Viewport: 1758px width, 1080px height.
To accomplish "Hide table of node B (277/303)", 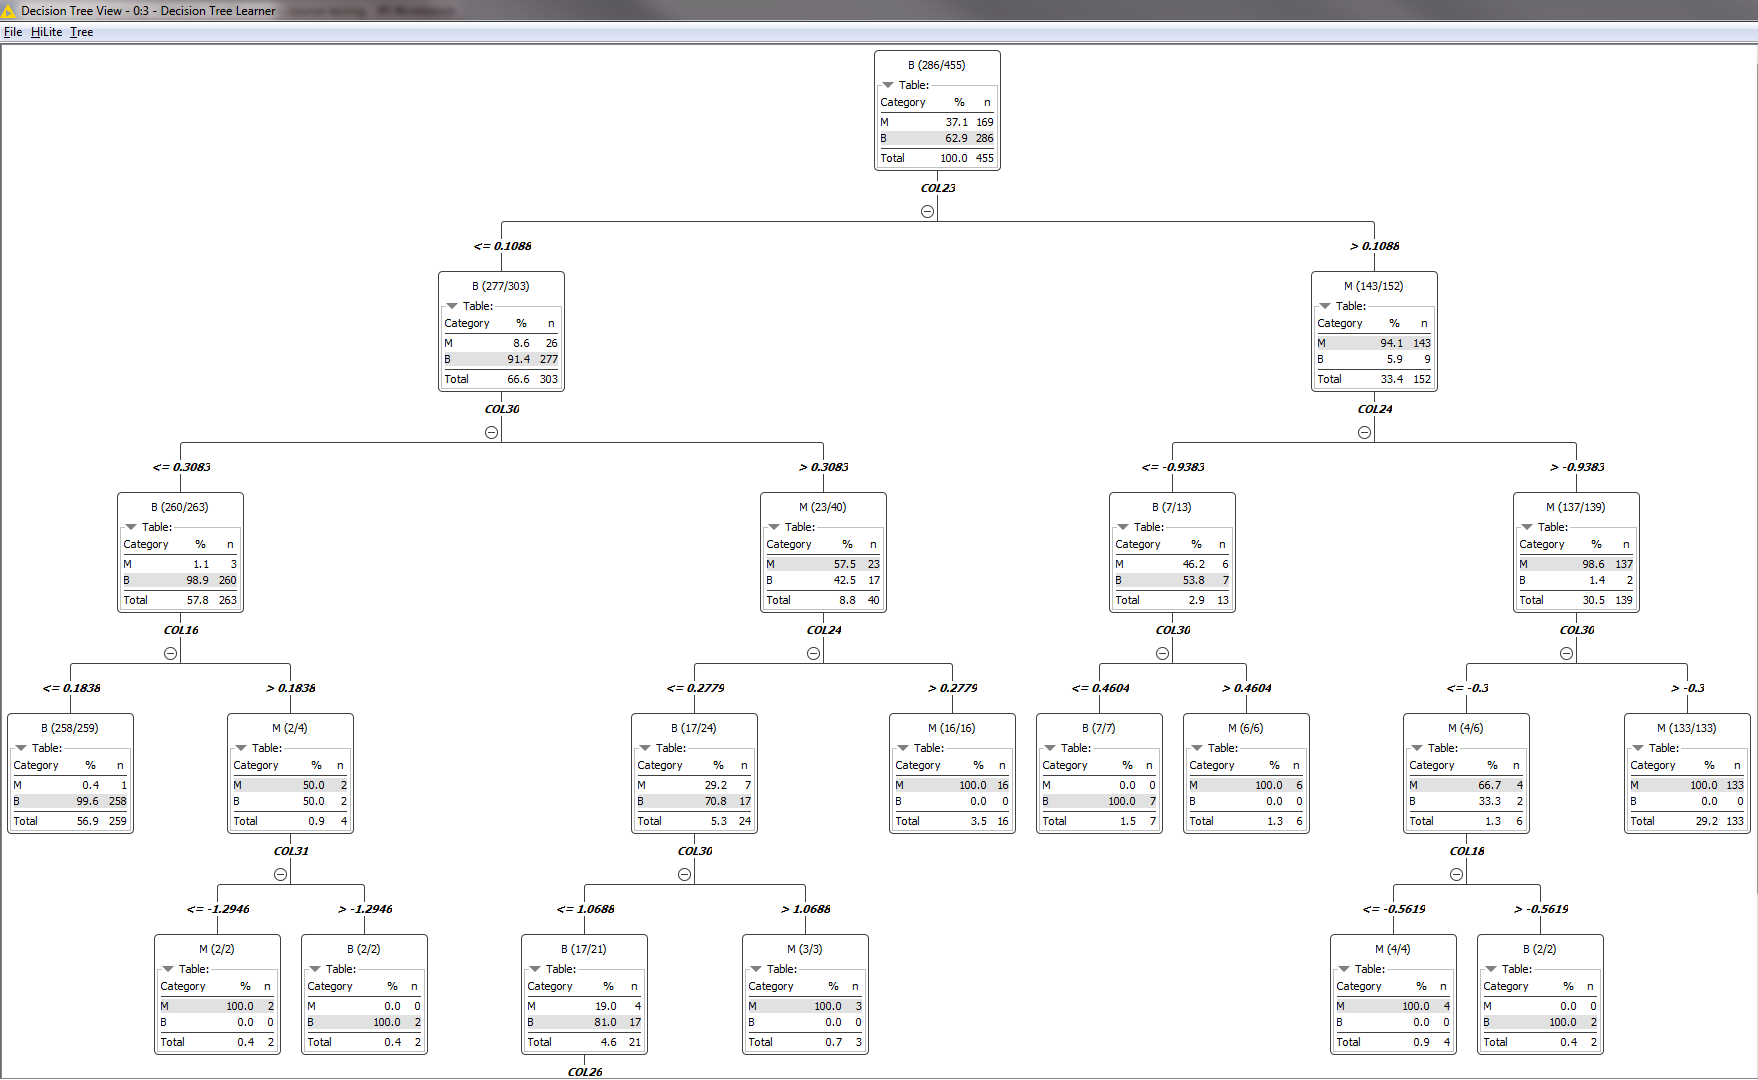I will [x=452, y=306].
